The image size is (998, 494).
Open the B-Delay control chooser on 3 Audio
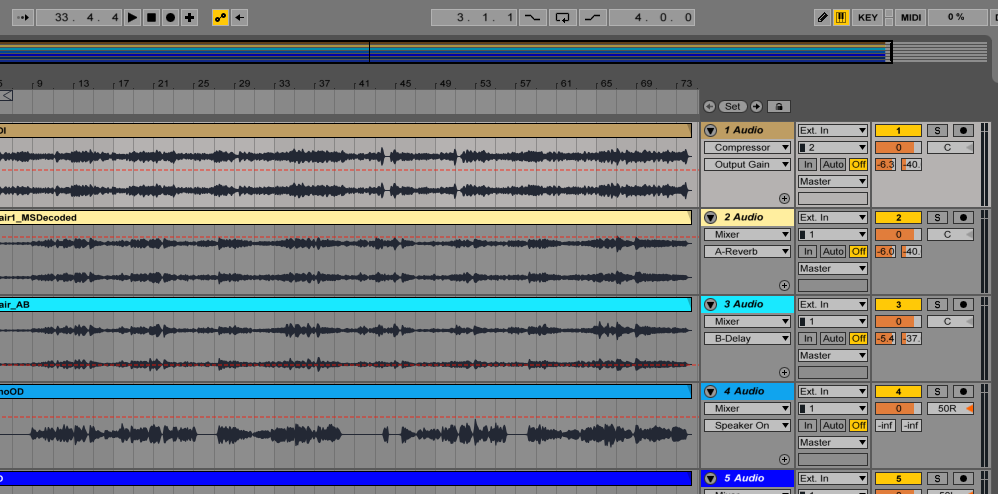[x=747, y=339]
